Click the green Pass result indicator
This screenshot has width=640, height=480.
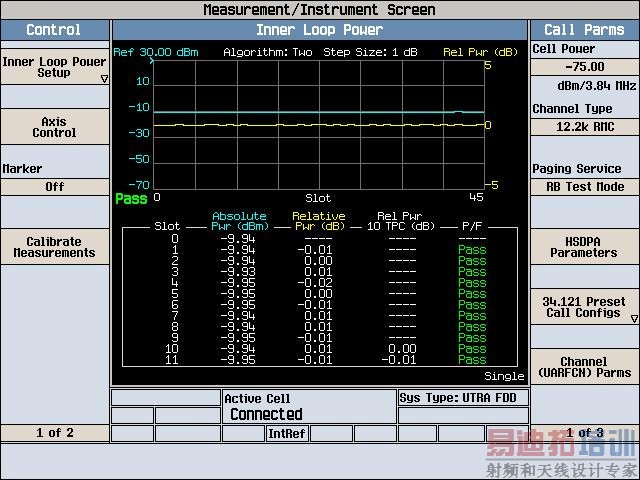(131, 198)
